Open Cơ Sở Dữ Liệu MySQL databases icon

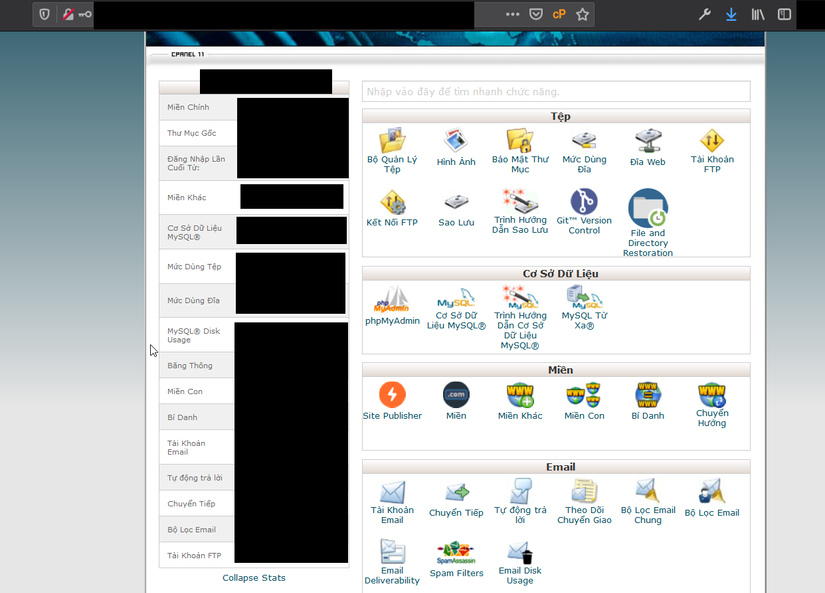tap(456, 298)
